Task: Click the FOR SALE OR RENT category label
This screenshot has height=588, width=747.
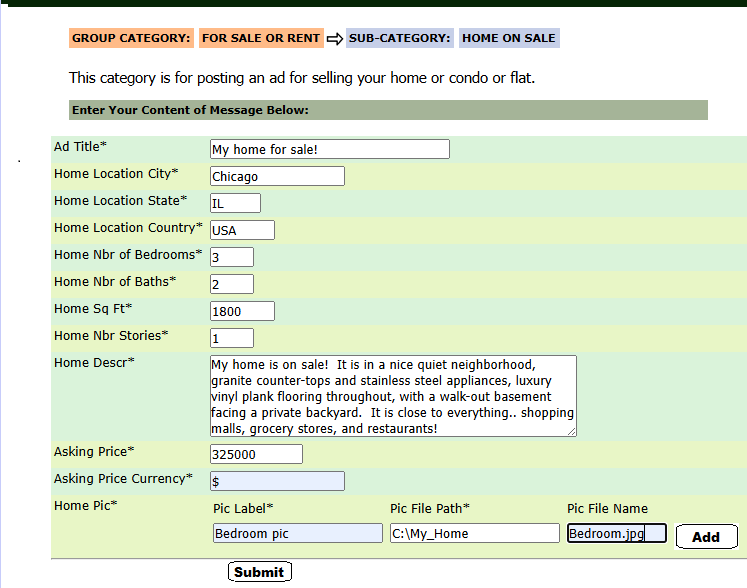Action: (261, 38)
